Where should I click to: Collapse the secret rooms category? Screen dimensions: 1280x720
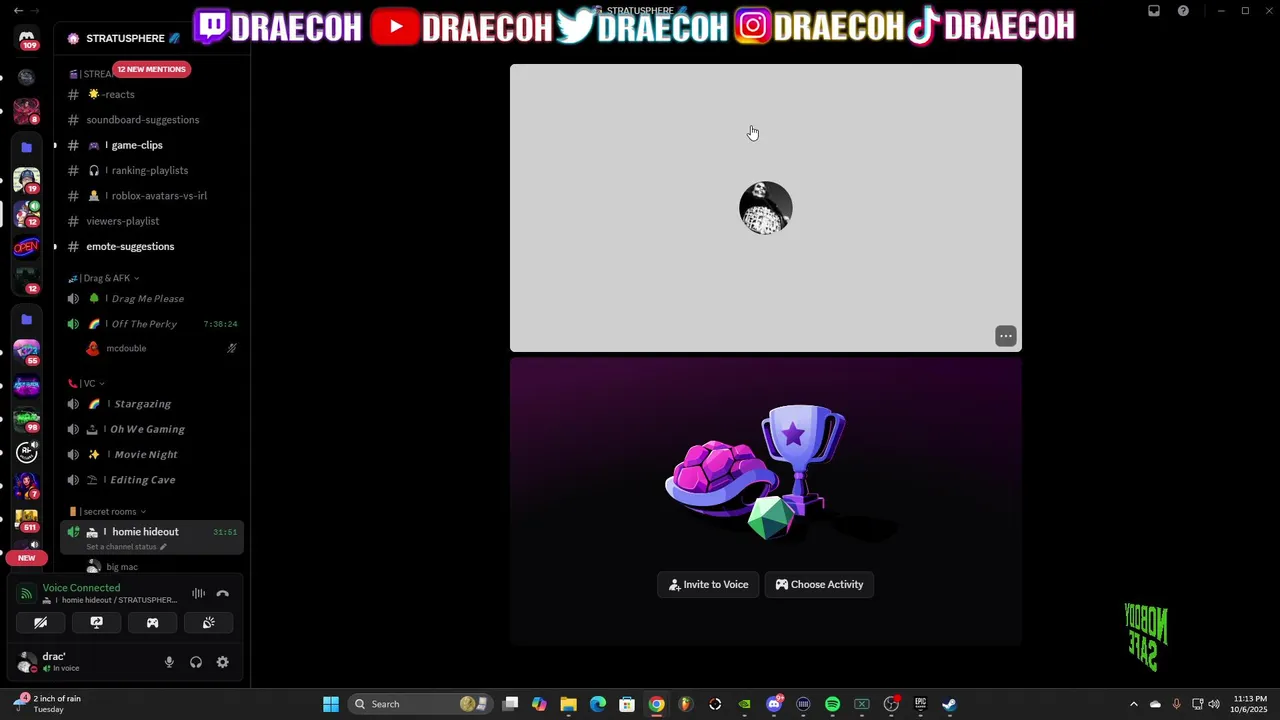click(107, 511)
